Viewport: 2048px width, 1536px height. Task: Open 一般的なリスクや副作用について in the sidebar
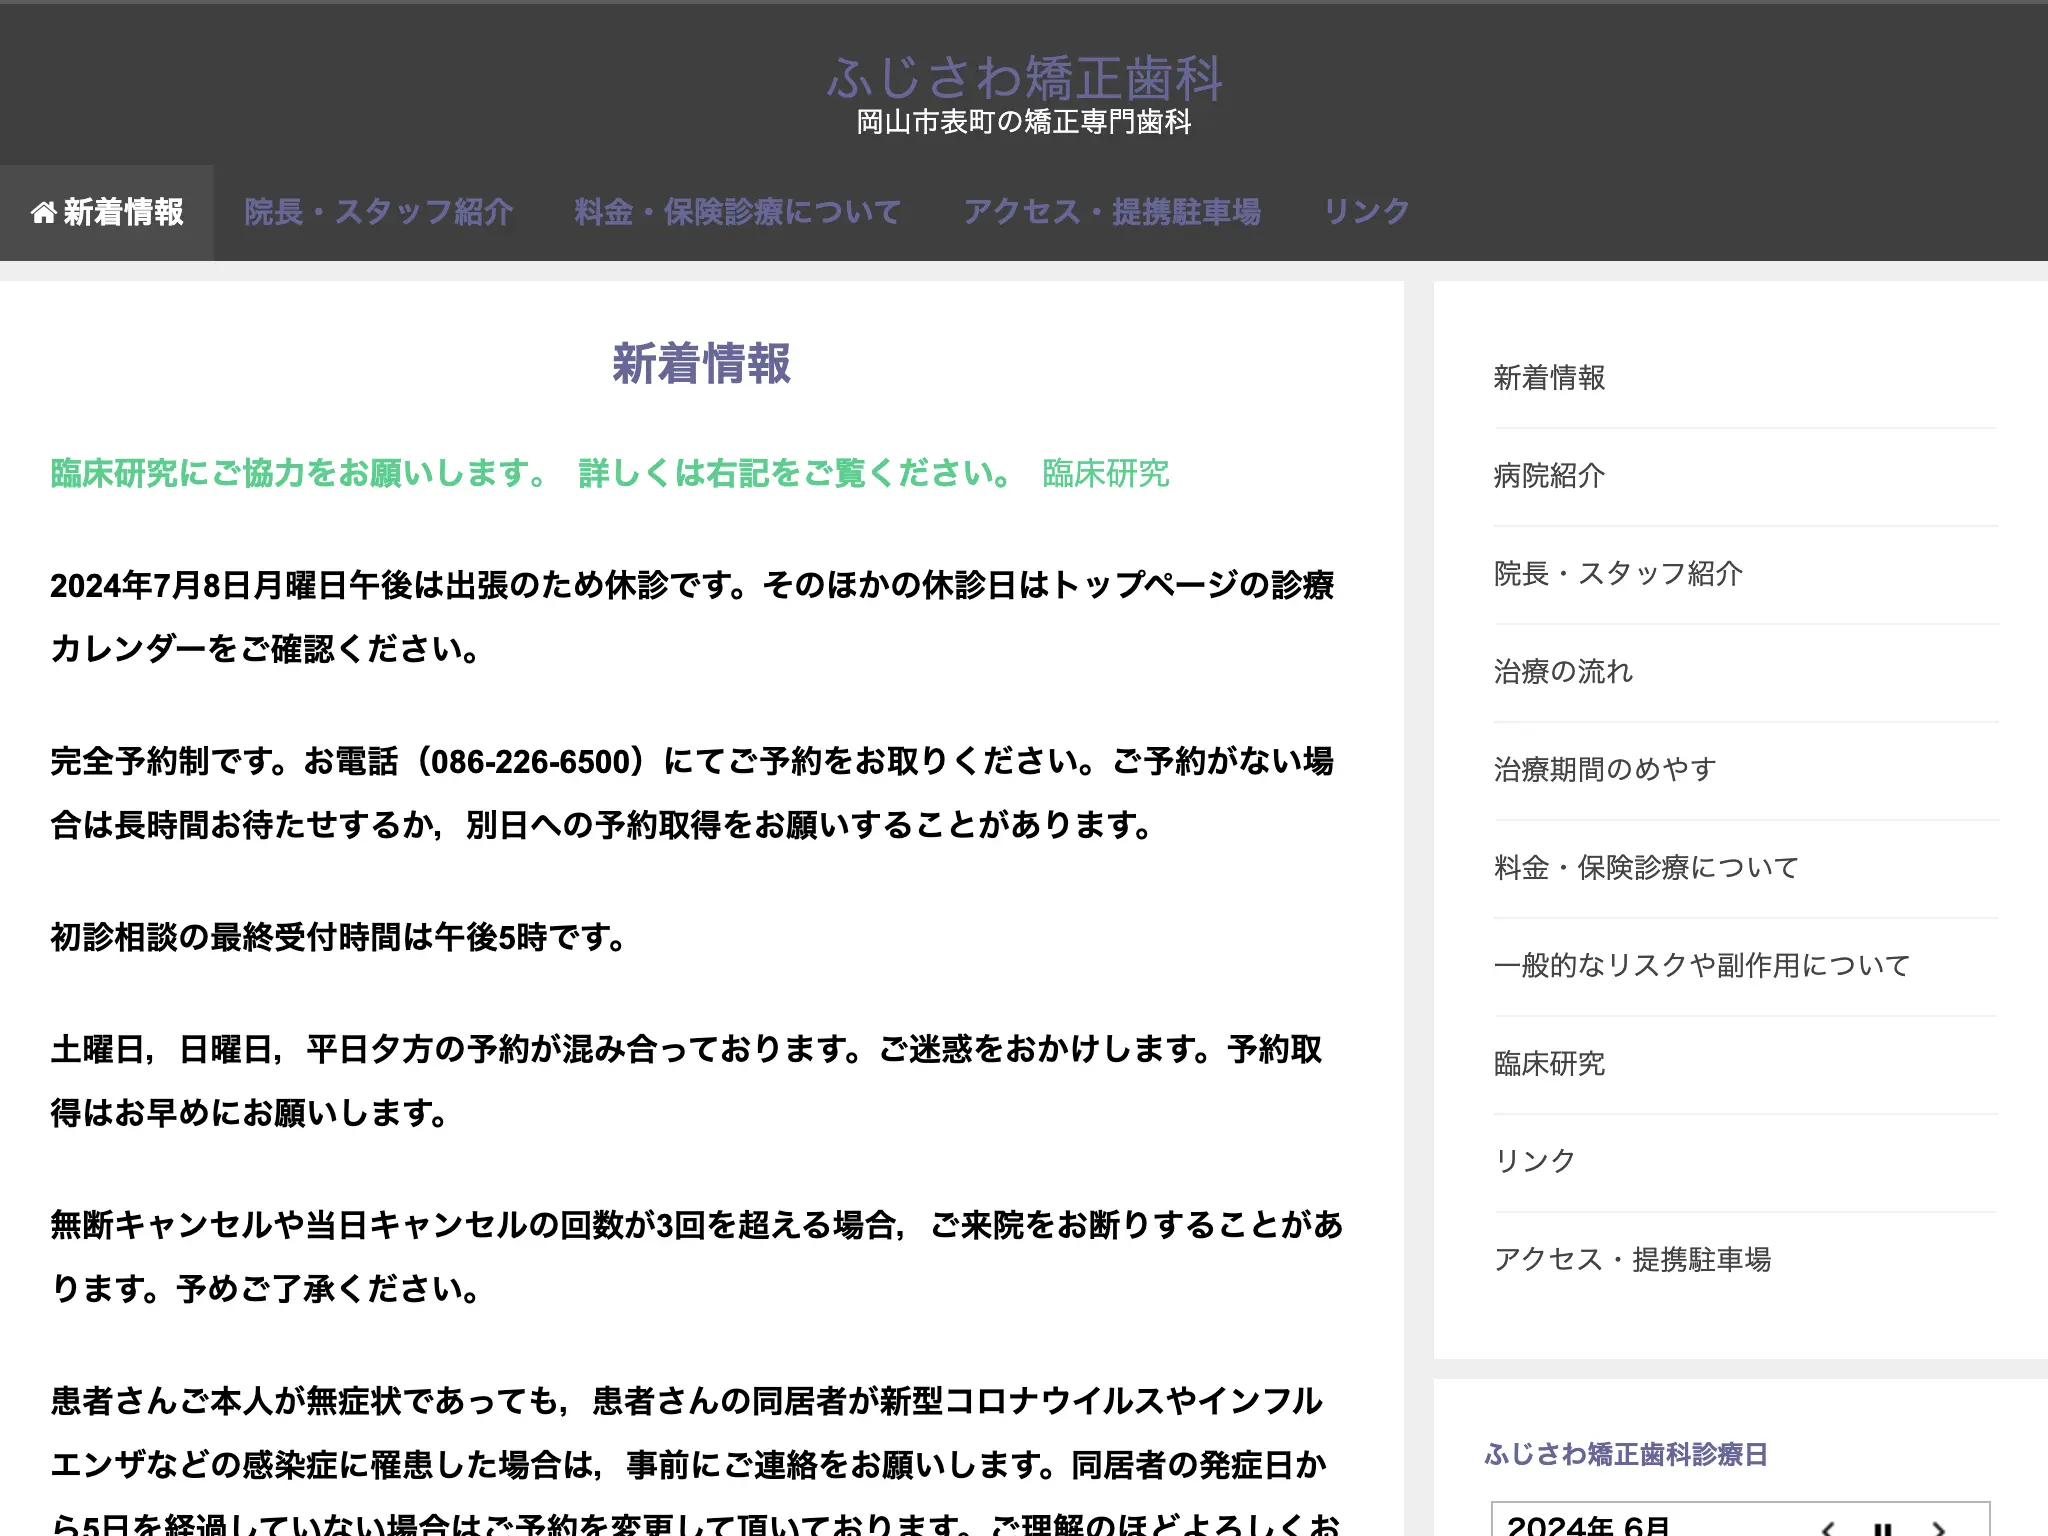1702,966
